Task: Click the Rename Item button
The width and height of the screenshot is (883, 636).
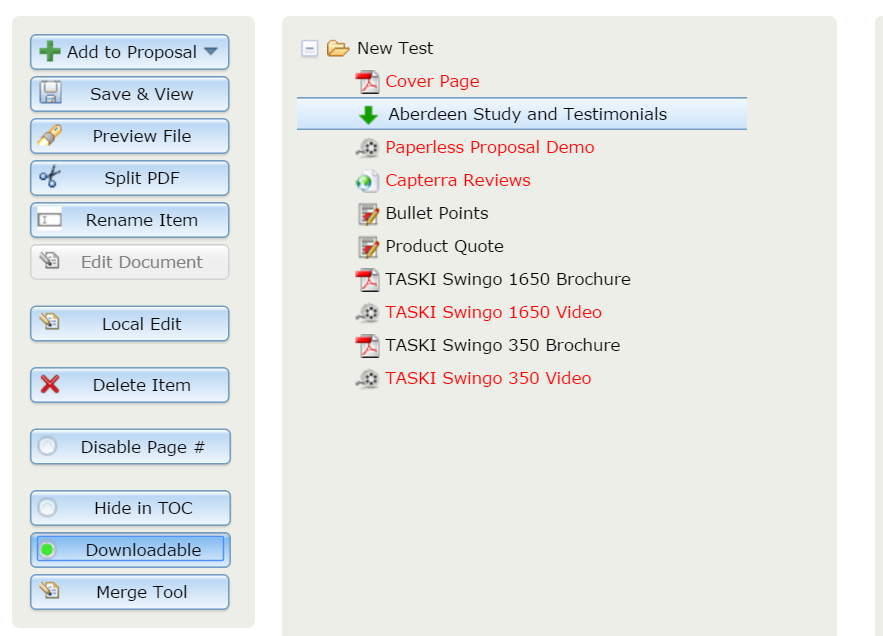Action: [x=130, y=220]
